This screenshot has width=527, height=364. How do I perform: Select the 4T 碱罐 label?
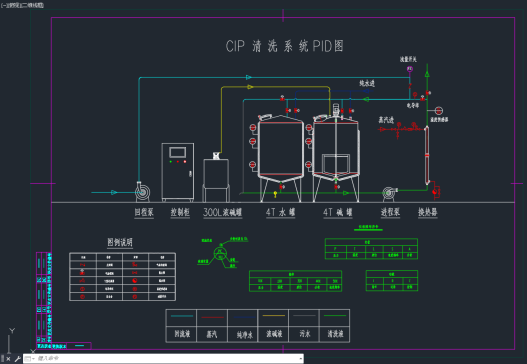[x=338, y=212]
